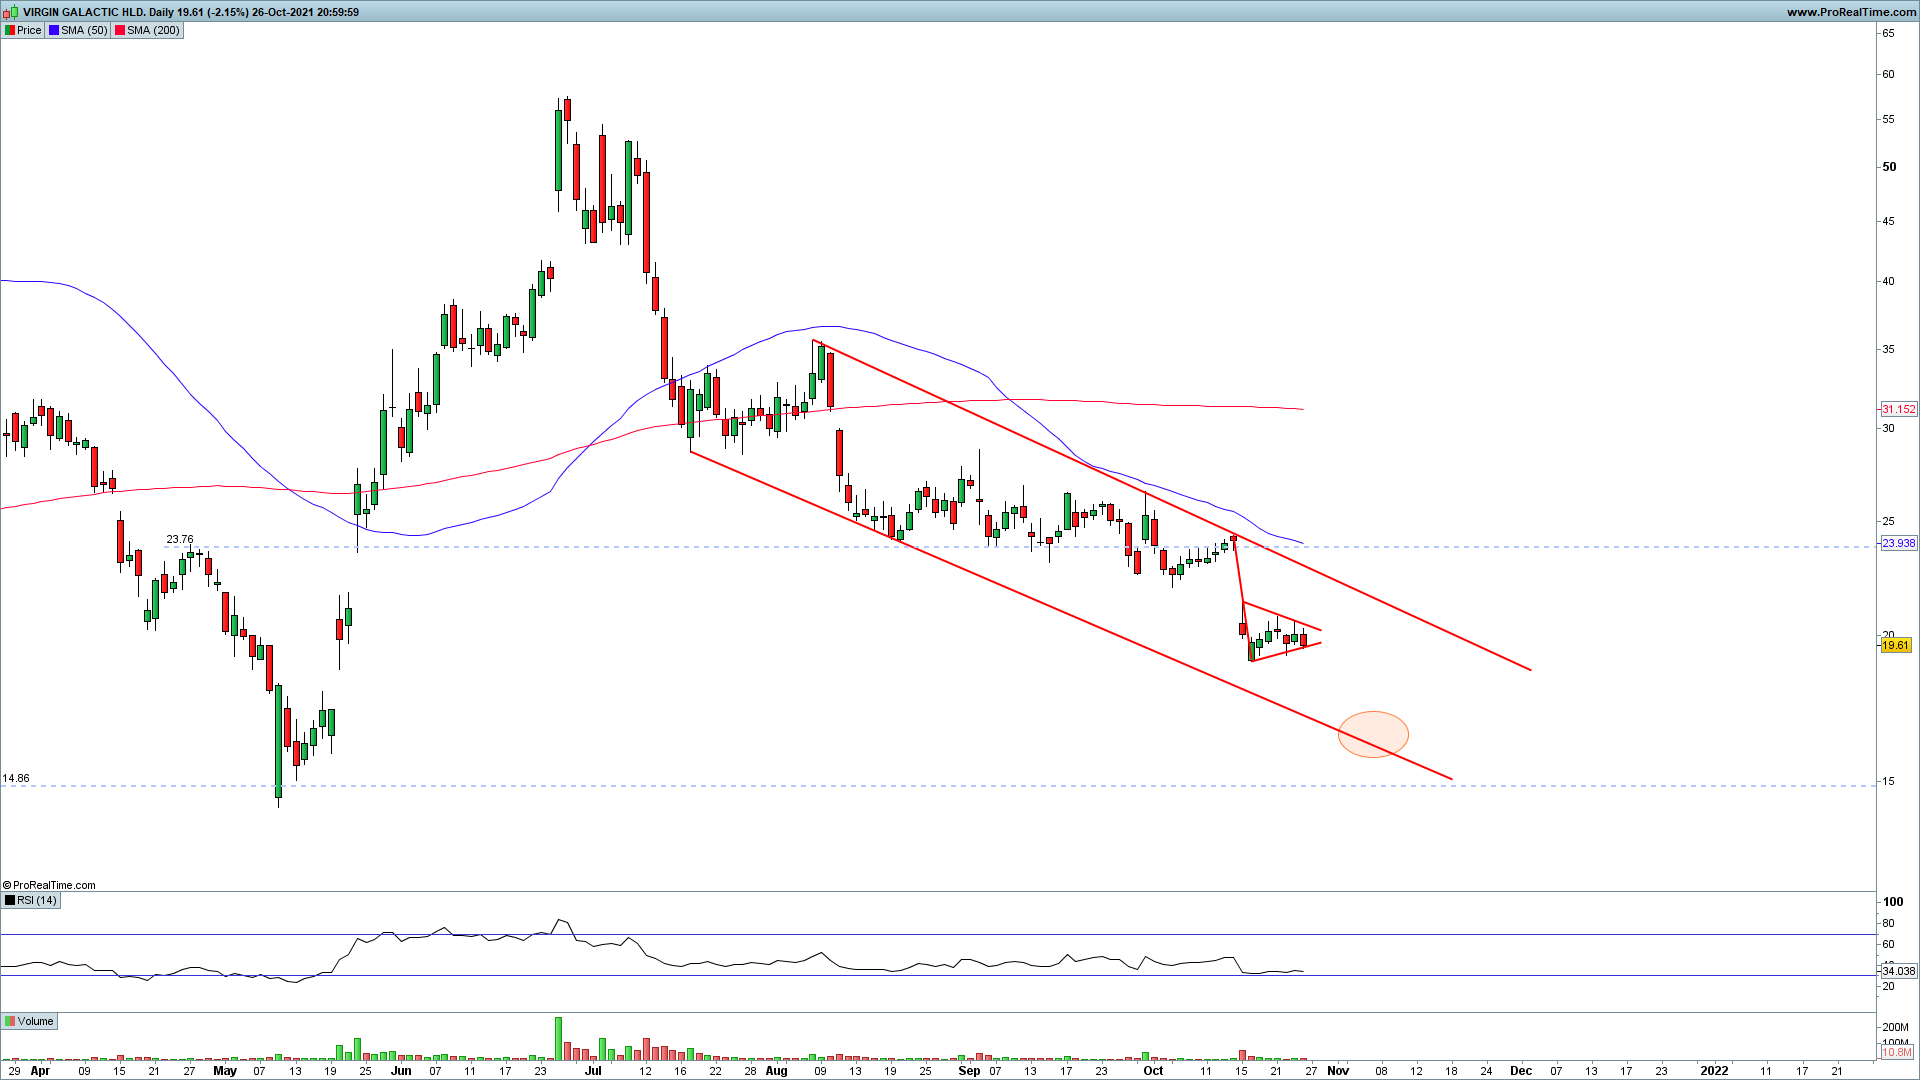Click the 10.8M volume value tag
The height and width of the screenshot is (1080, 1920).
pyautogui.click(x=1896, y=1052)
